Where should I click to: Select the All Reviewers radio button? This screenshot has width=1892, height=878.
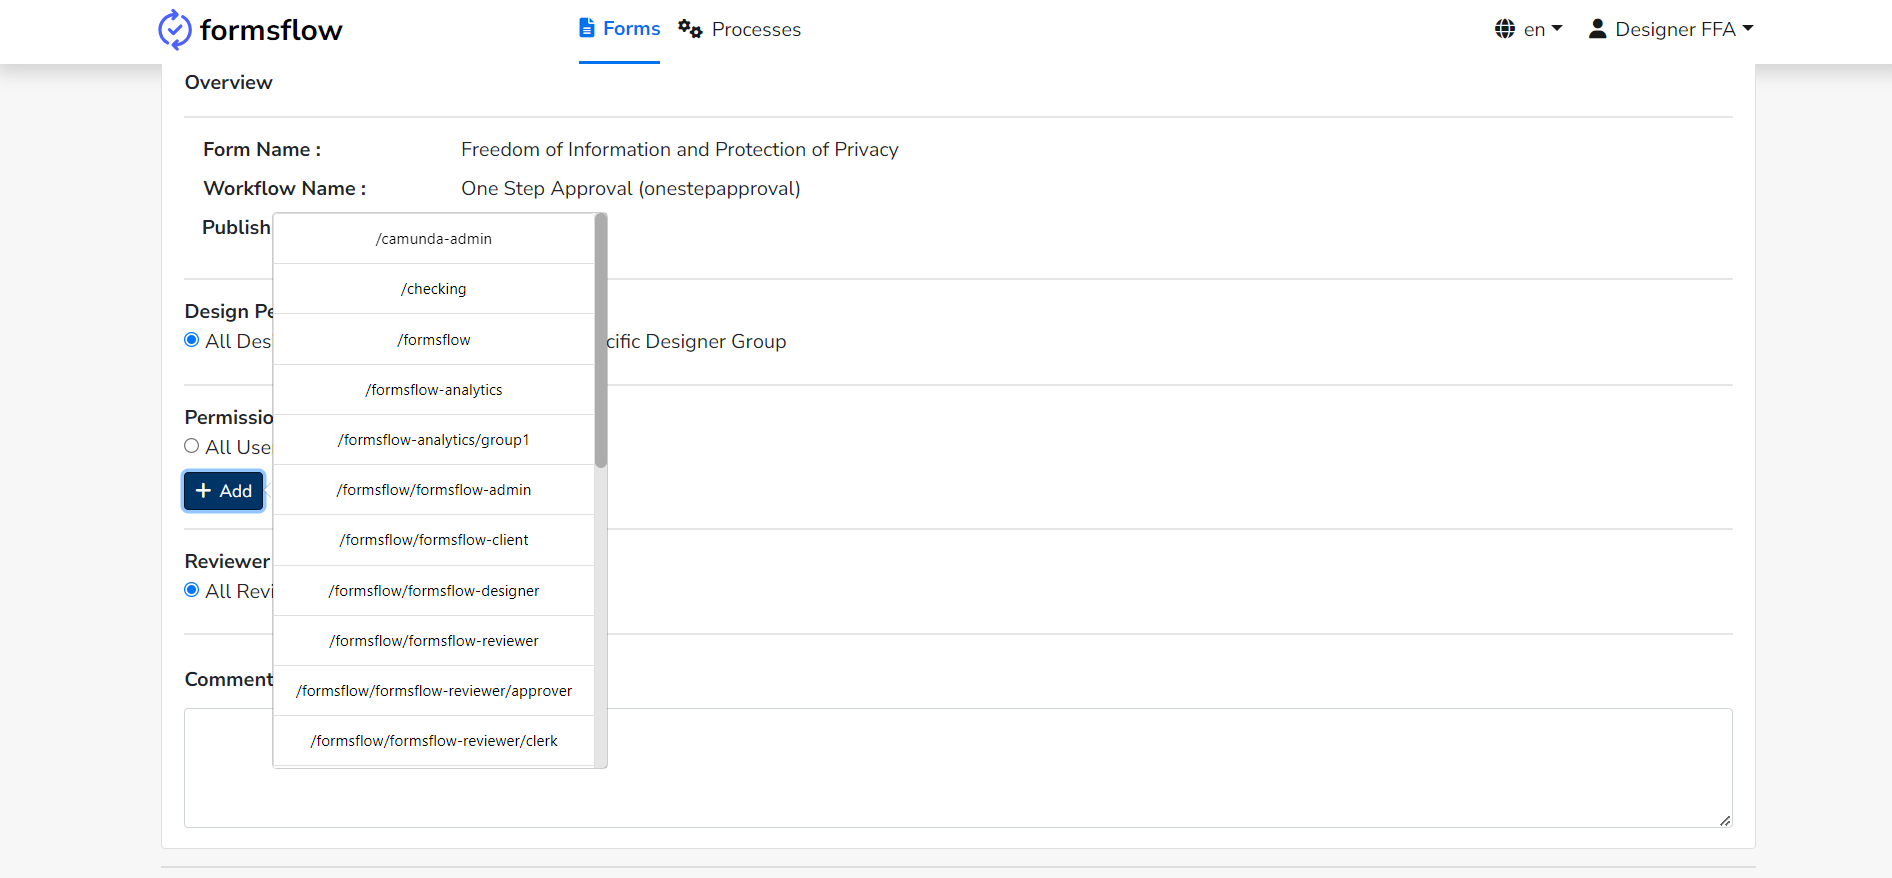click(192, 590)
